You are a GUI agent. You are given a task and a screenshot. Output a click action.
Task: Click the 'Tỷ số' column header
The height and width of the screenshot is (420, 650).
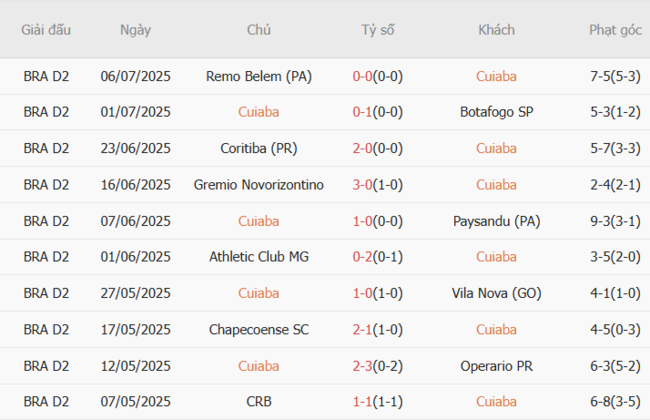378,30
